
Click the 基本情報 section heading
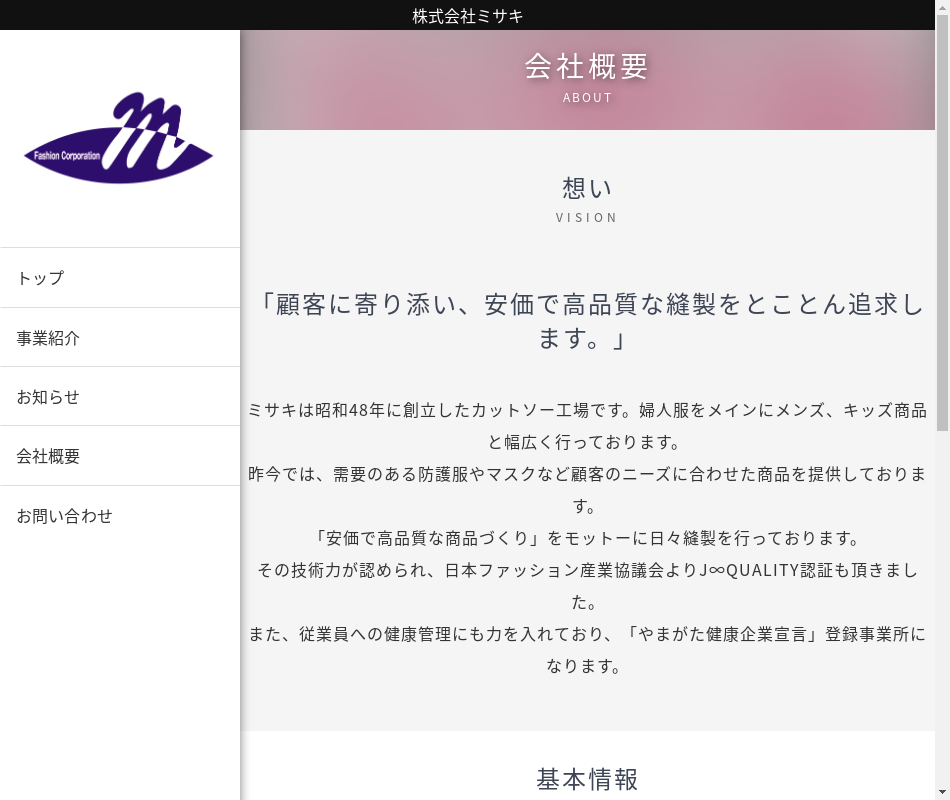[587, 779]
